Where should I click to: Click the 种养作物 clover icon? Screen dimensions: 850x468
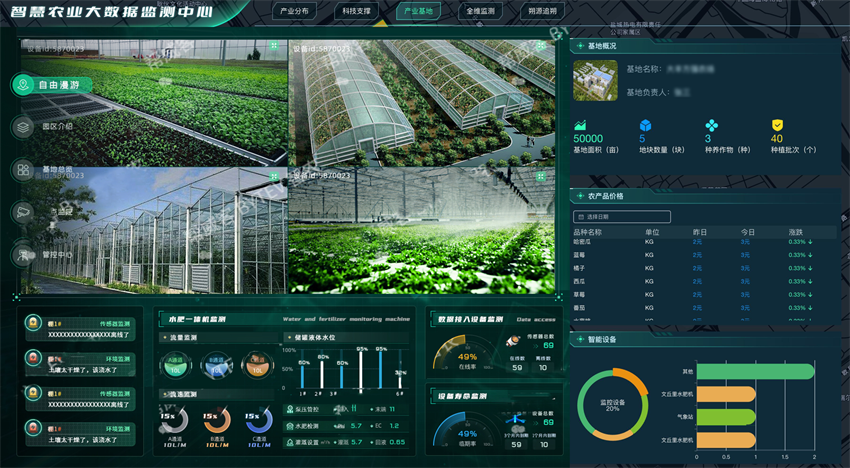tap(711, 125)
